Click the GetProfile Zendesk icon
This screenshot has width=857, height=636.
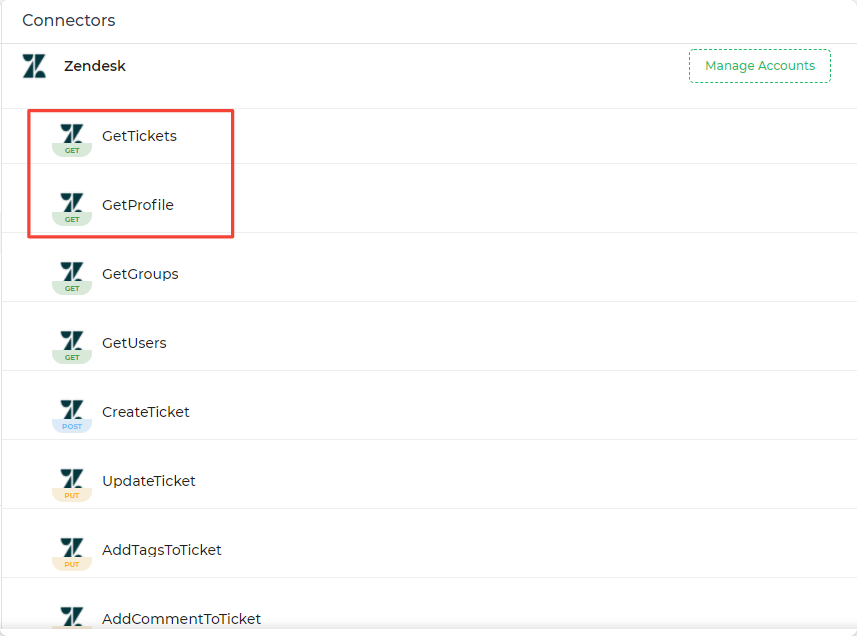72,204
